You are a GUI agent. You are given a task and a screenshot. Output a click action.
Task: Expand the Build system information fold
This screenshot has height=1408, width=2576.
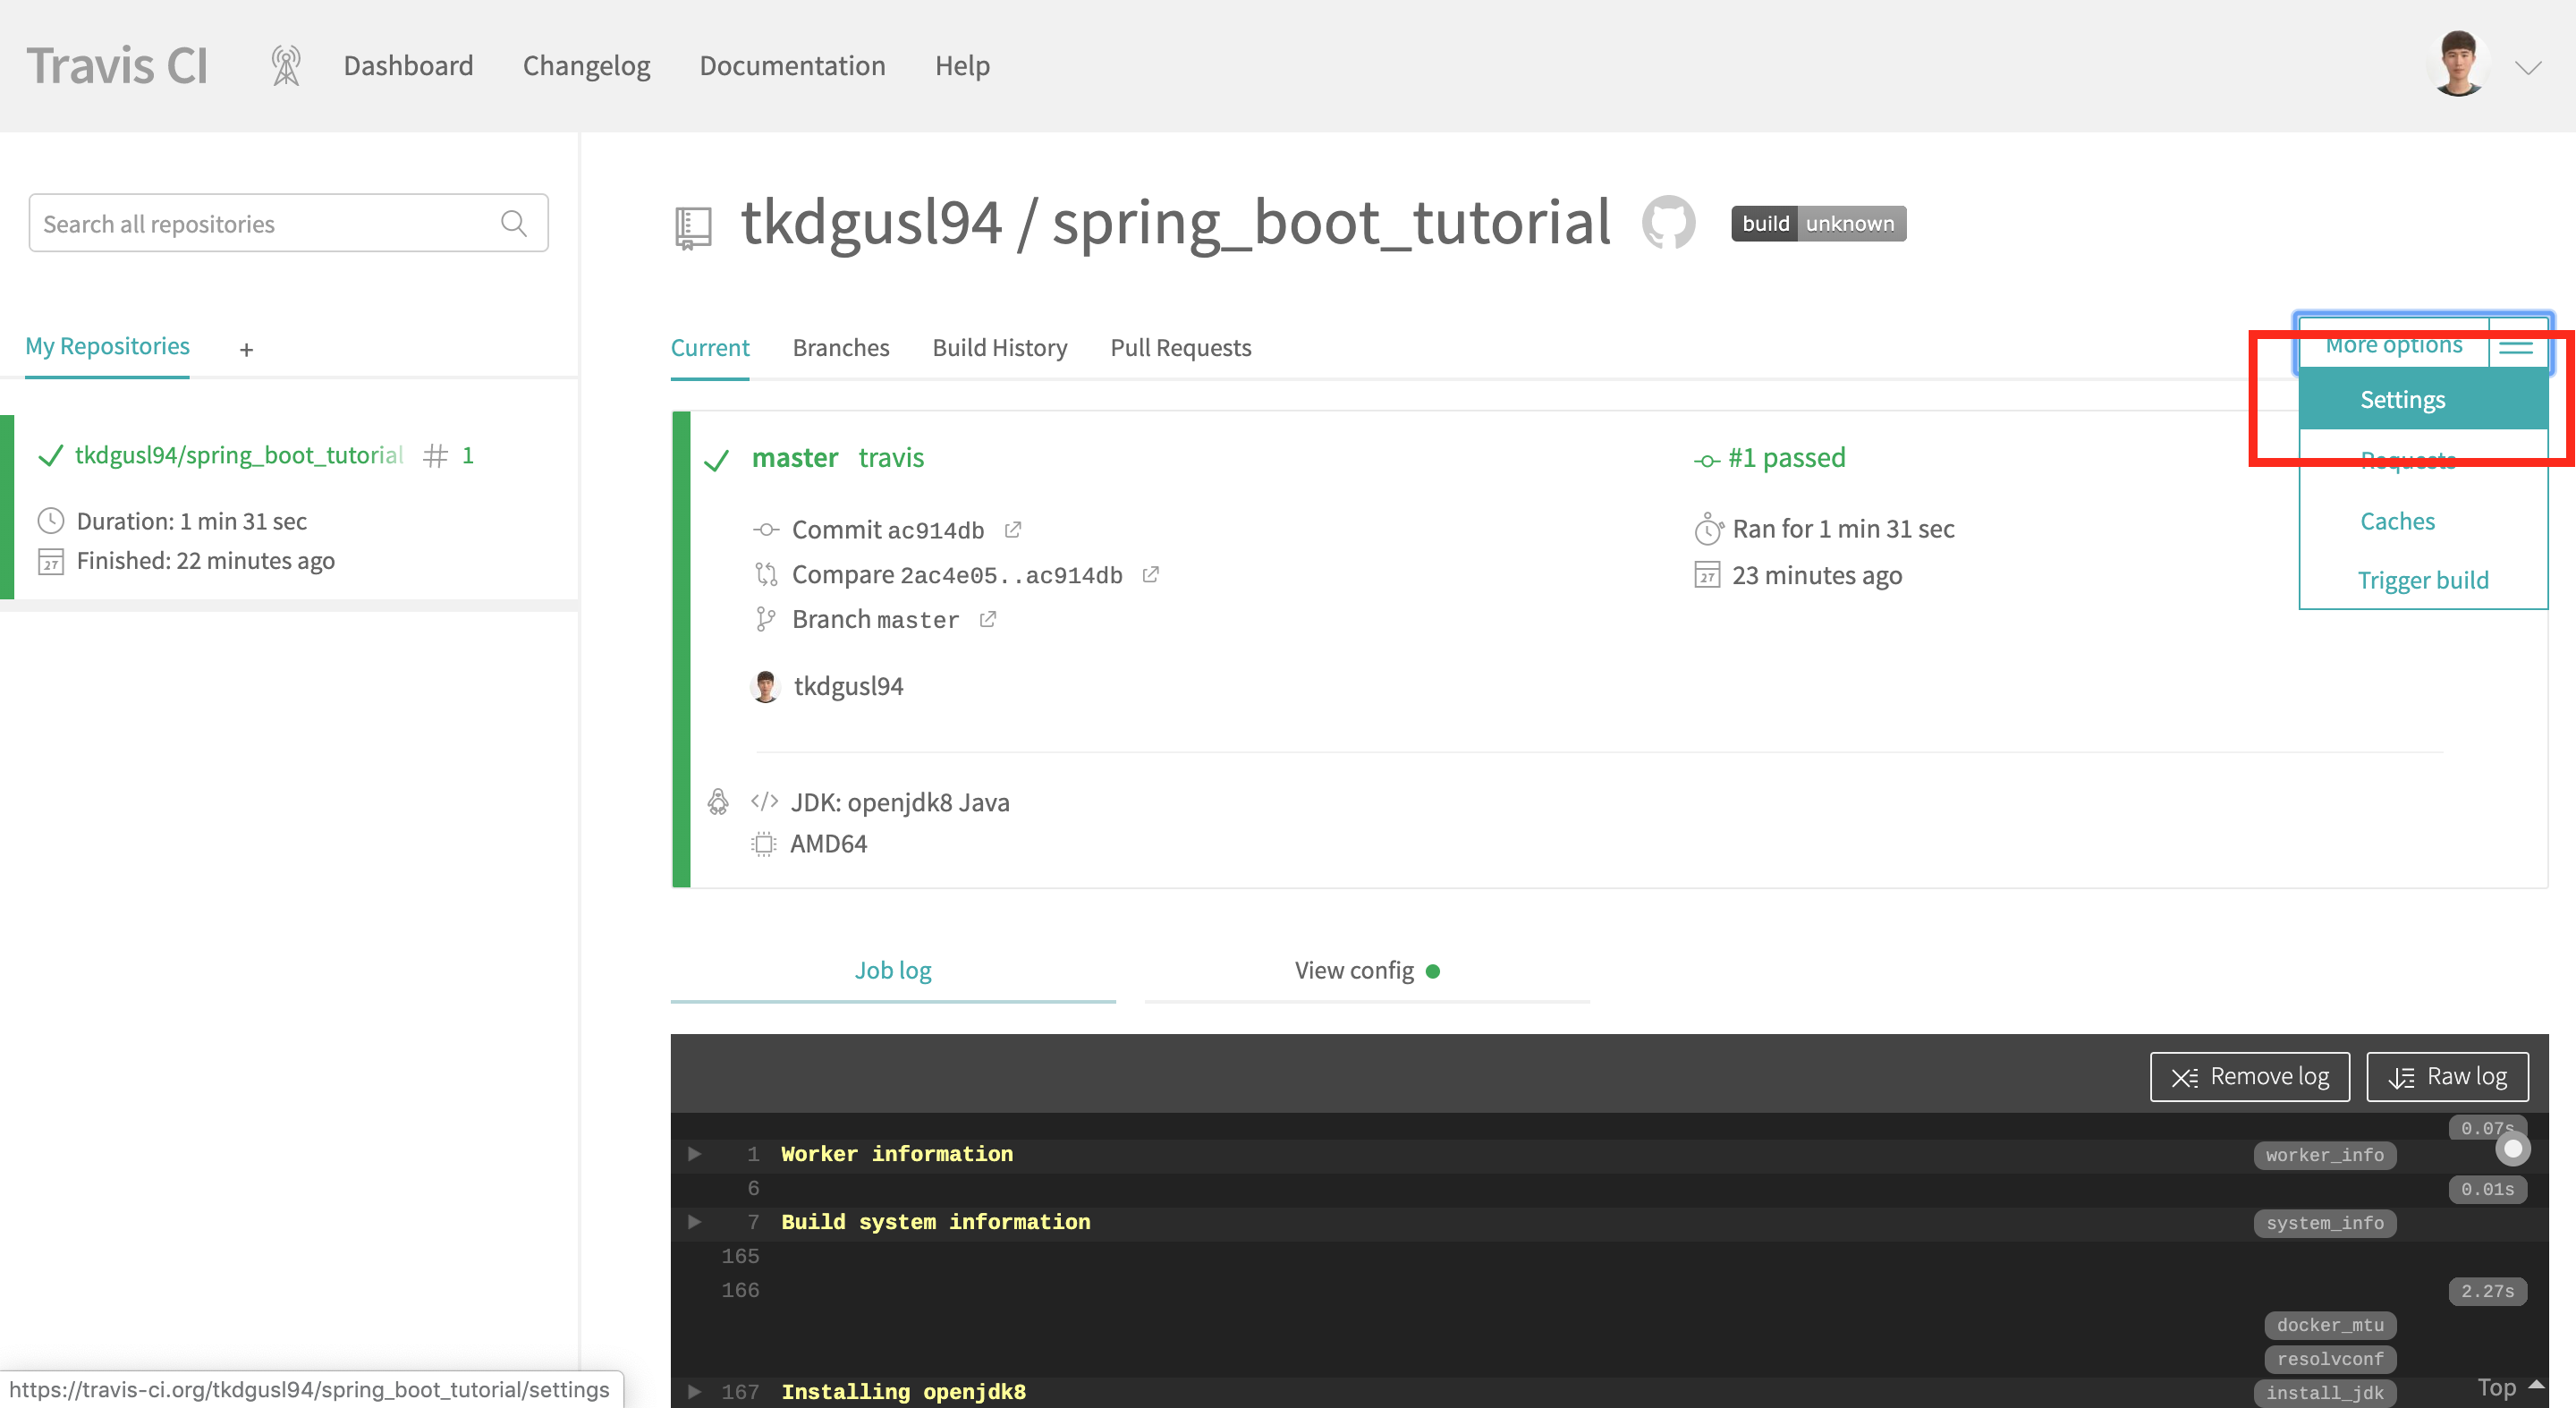(694, 1222)
